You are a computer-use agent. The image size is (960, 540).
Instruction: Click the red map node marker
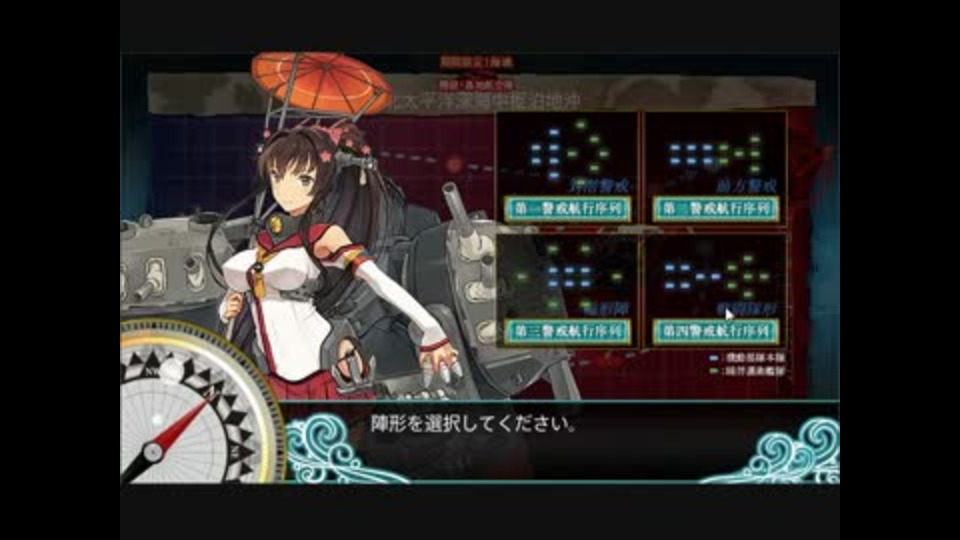(454, 165)
